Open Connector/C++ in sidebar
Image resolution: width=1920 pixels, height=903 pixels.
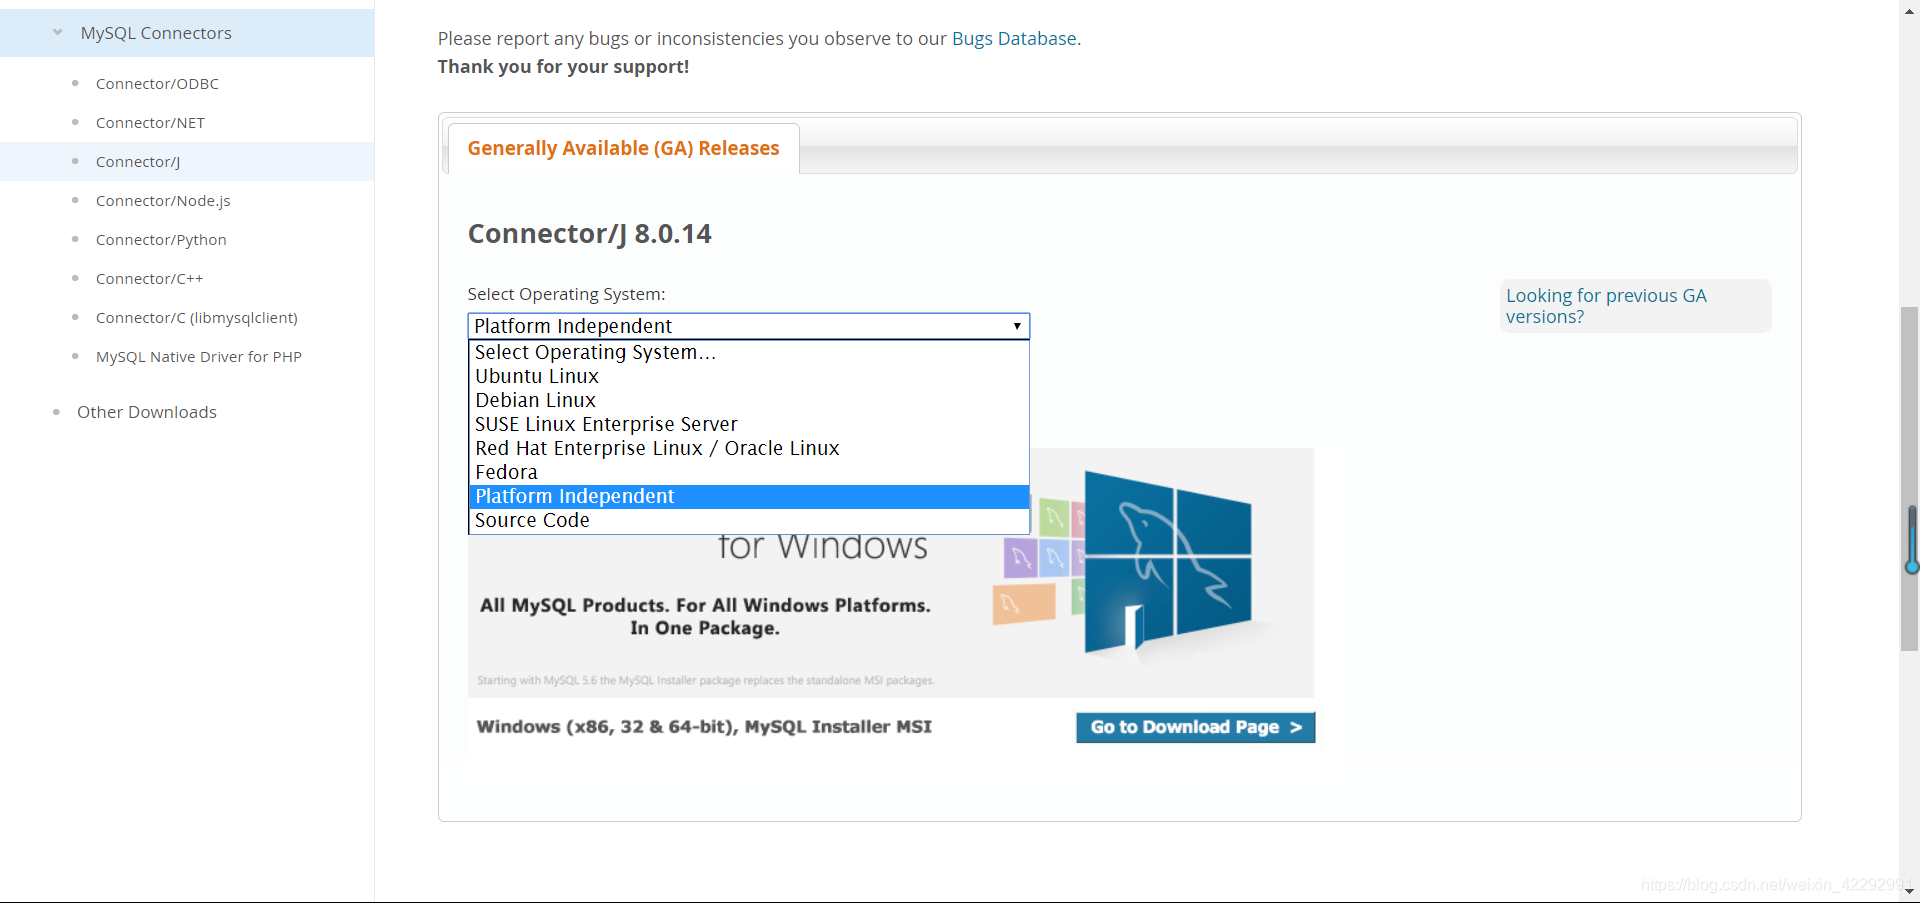149,279
